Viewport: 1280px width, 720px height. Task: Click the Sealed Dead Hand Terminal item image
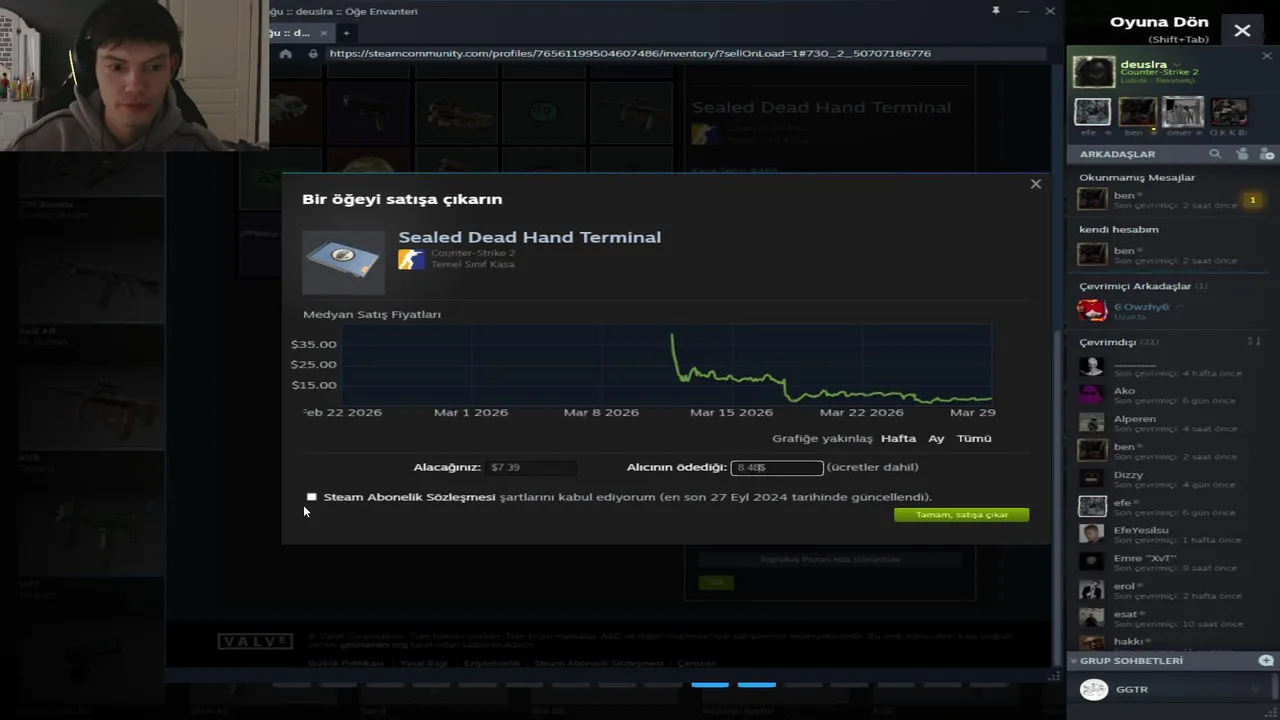point(343,262)
